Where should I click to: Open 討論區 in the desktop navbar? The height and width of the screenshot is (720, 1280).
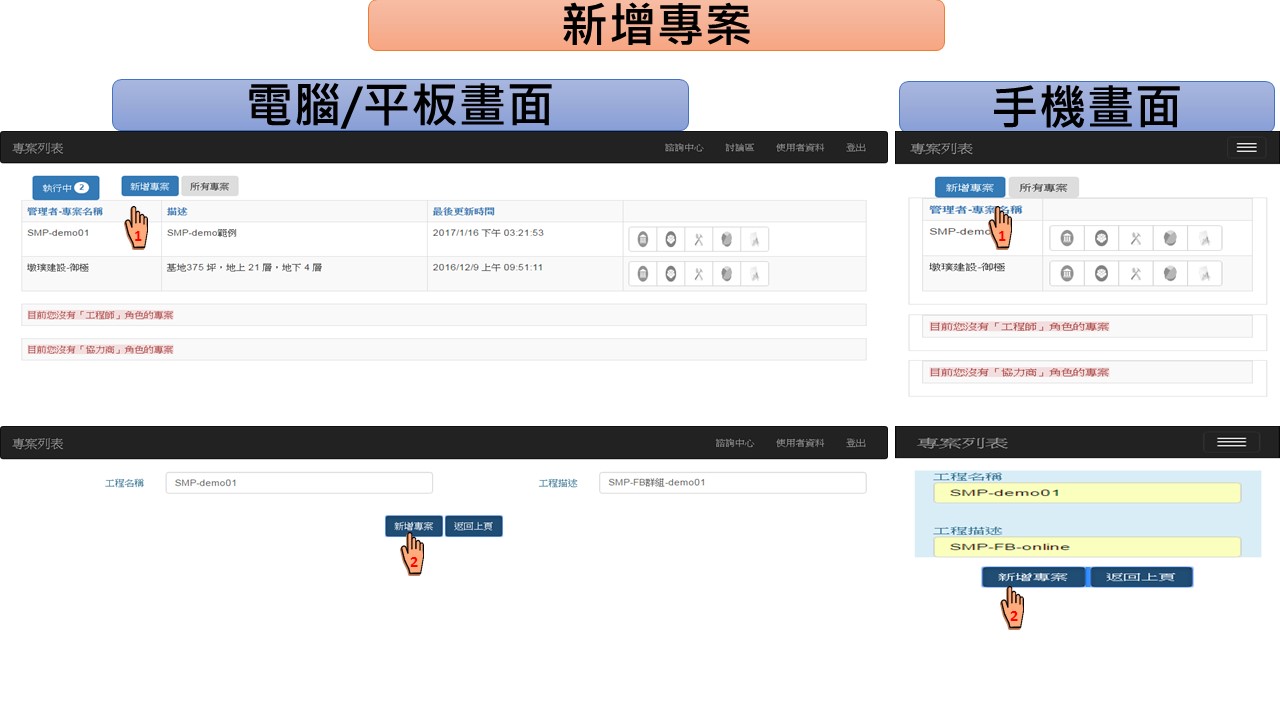740,148
